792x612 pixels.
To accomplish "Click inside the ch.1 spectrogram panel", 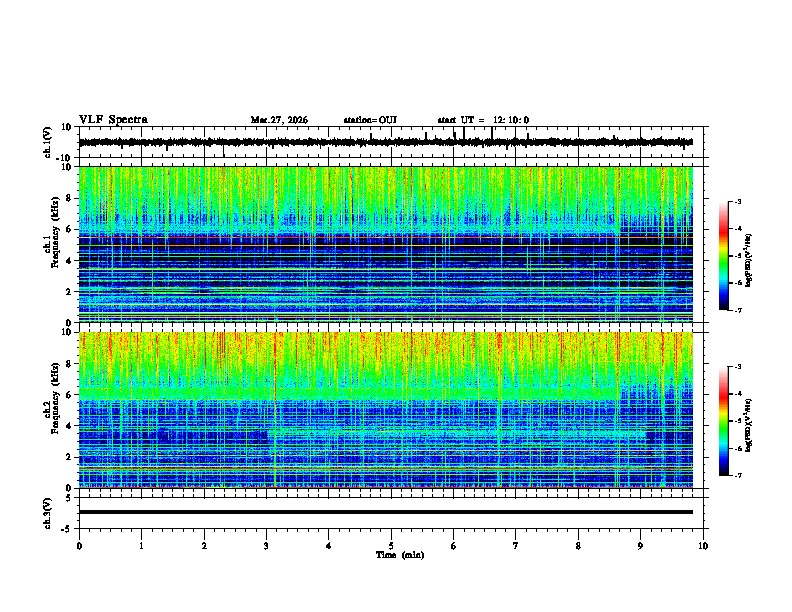I will click(385, 244).
